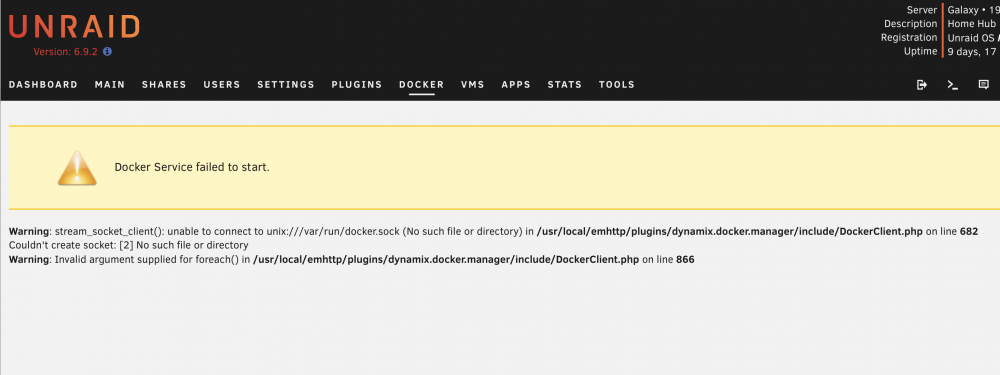
Task: Click the 'Galaxy' server name
Action: tap(963, 10)
